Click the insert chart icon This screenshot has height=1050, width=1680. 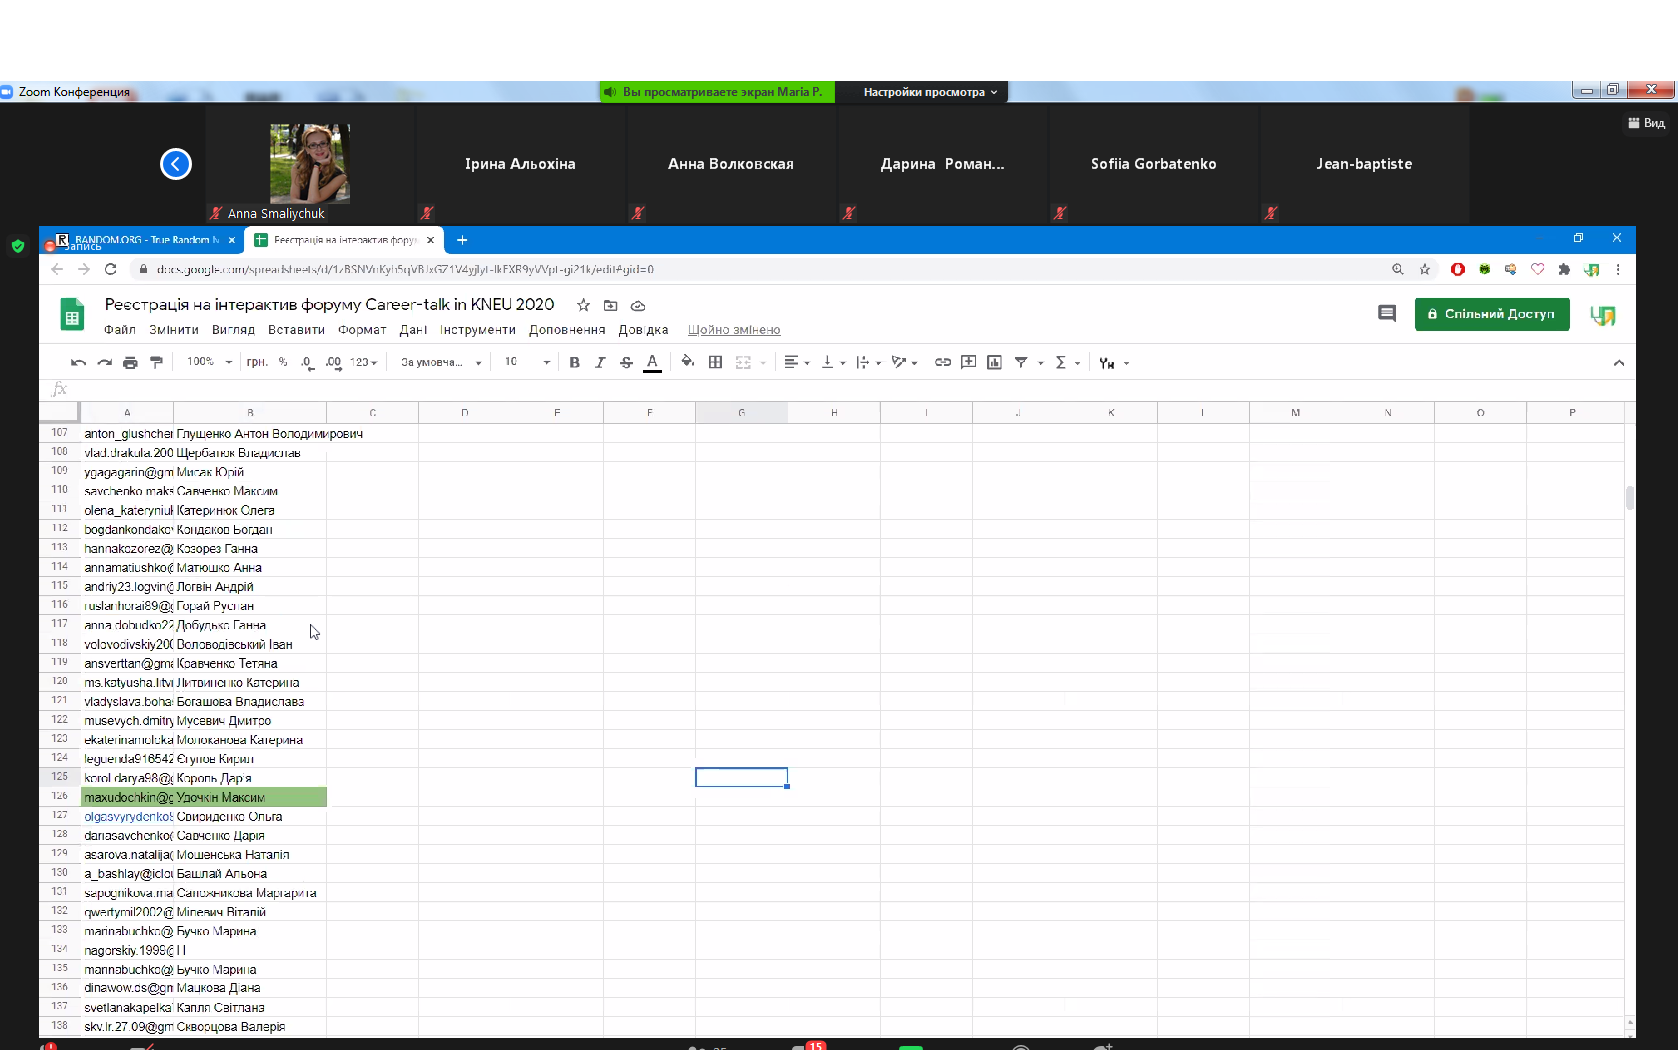click(994, 363)
